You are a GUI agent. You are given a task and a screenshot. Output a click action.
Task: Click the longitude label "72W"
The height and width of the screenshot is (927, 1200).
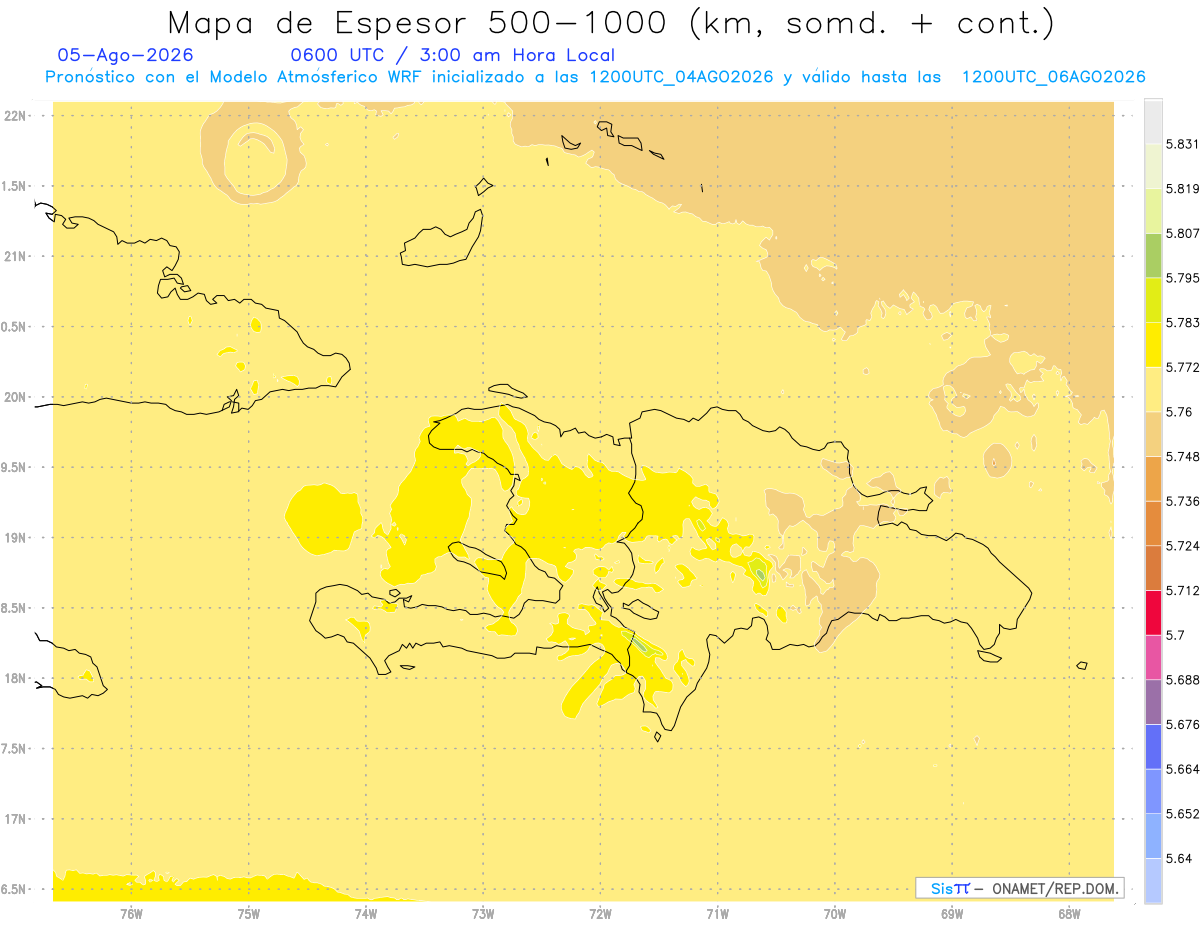[x=600, y=913]
